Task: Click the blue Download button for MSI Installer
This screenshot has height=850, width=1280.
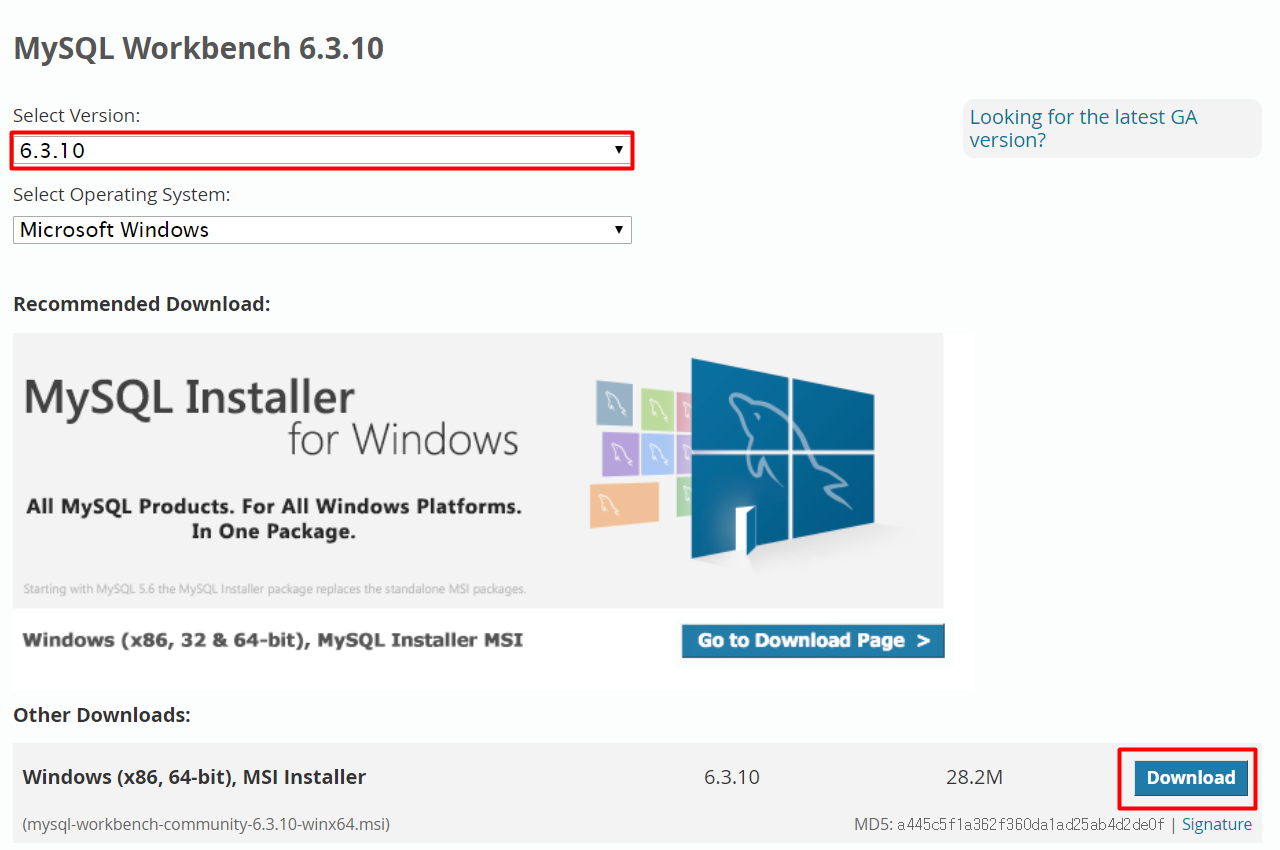Action: click(x=1191, y=778)
